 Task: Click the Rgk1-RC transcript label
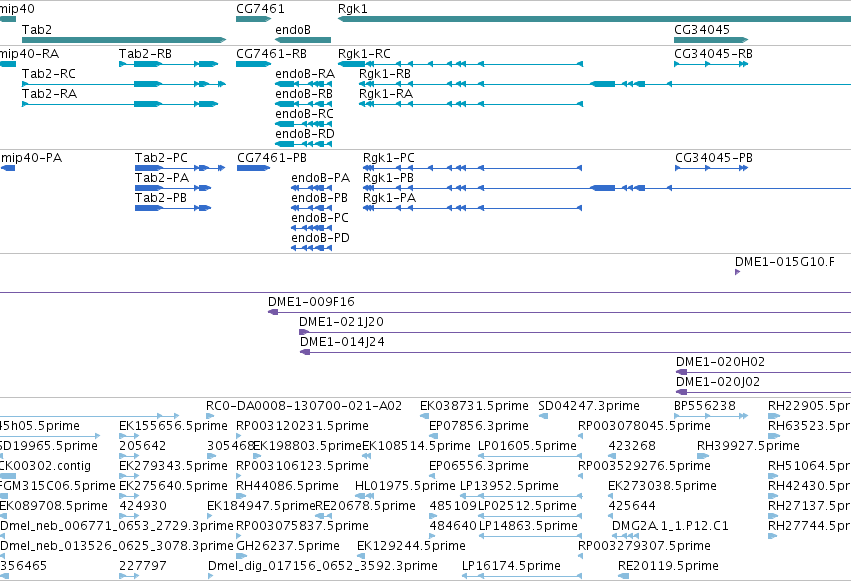tap(364, 54)
